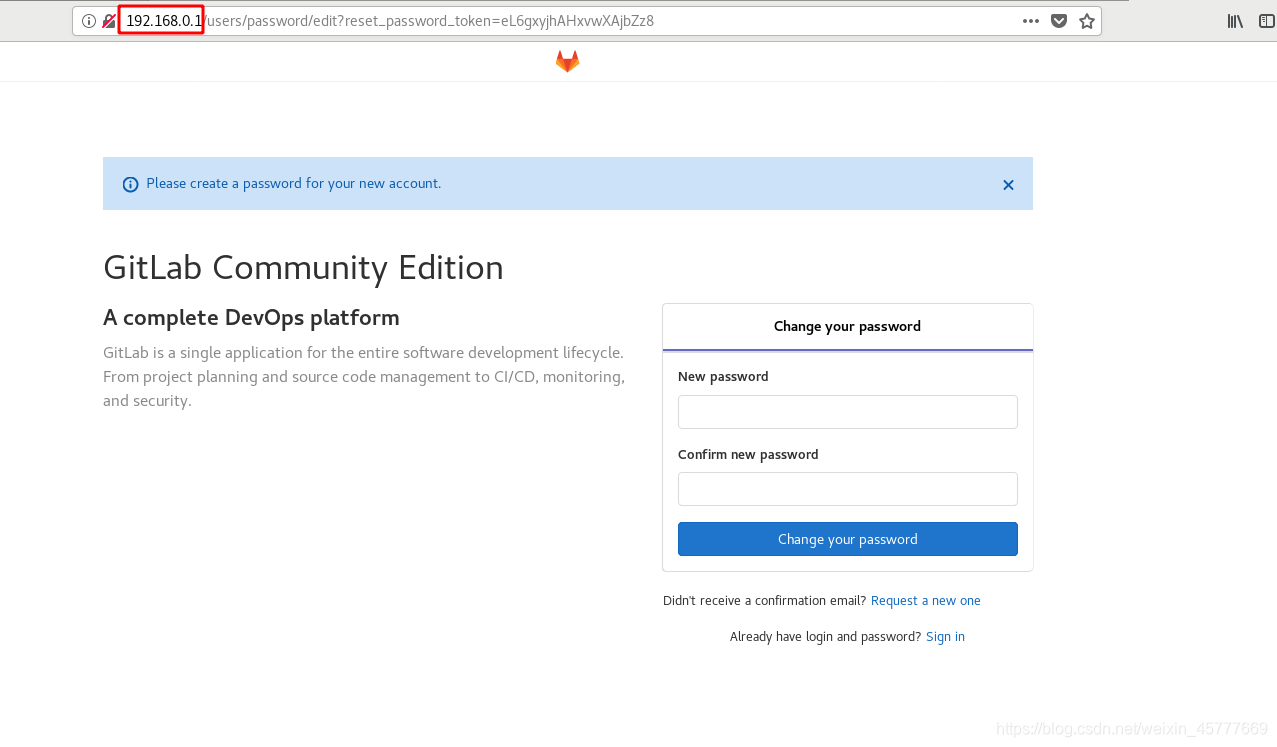The image size is (1277, 747).
Task: Open the Sign in link
Action: (x=945, y=637)
